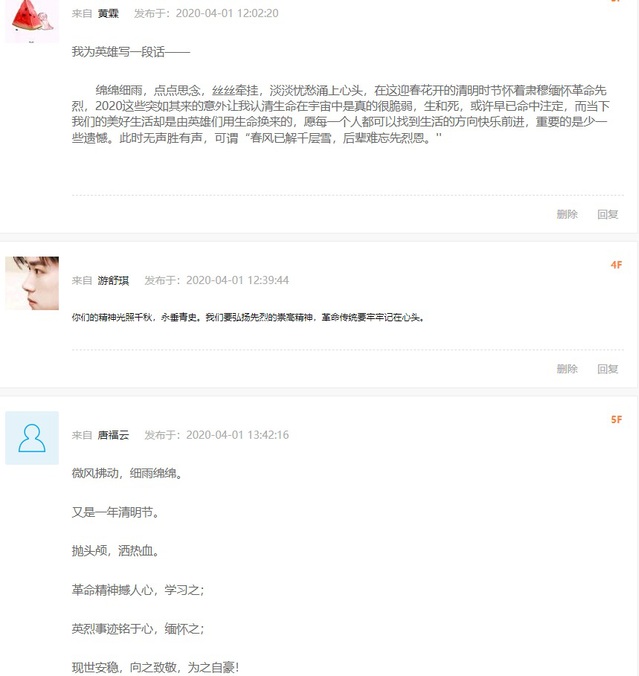Reply to the 4F comment
Viewport: 639px width, 676px height.
(608, 369)
